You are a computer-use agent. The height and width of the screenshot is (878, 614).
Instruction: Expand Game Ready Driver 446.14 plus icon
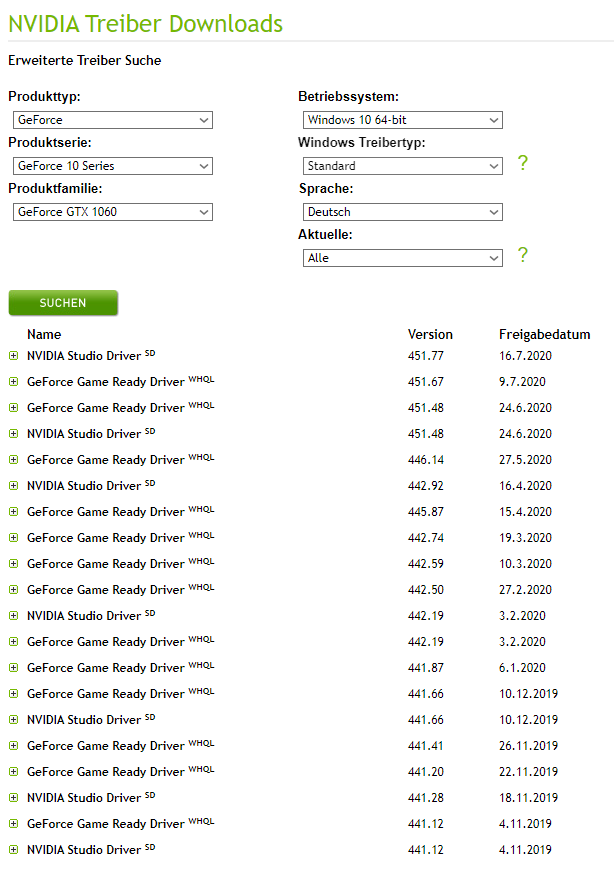[13, 460]
